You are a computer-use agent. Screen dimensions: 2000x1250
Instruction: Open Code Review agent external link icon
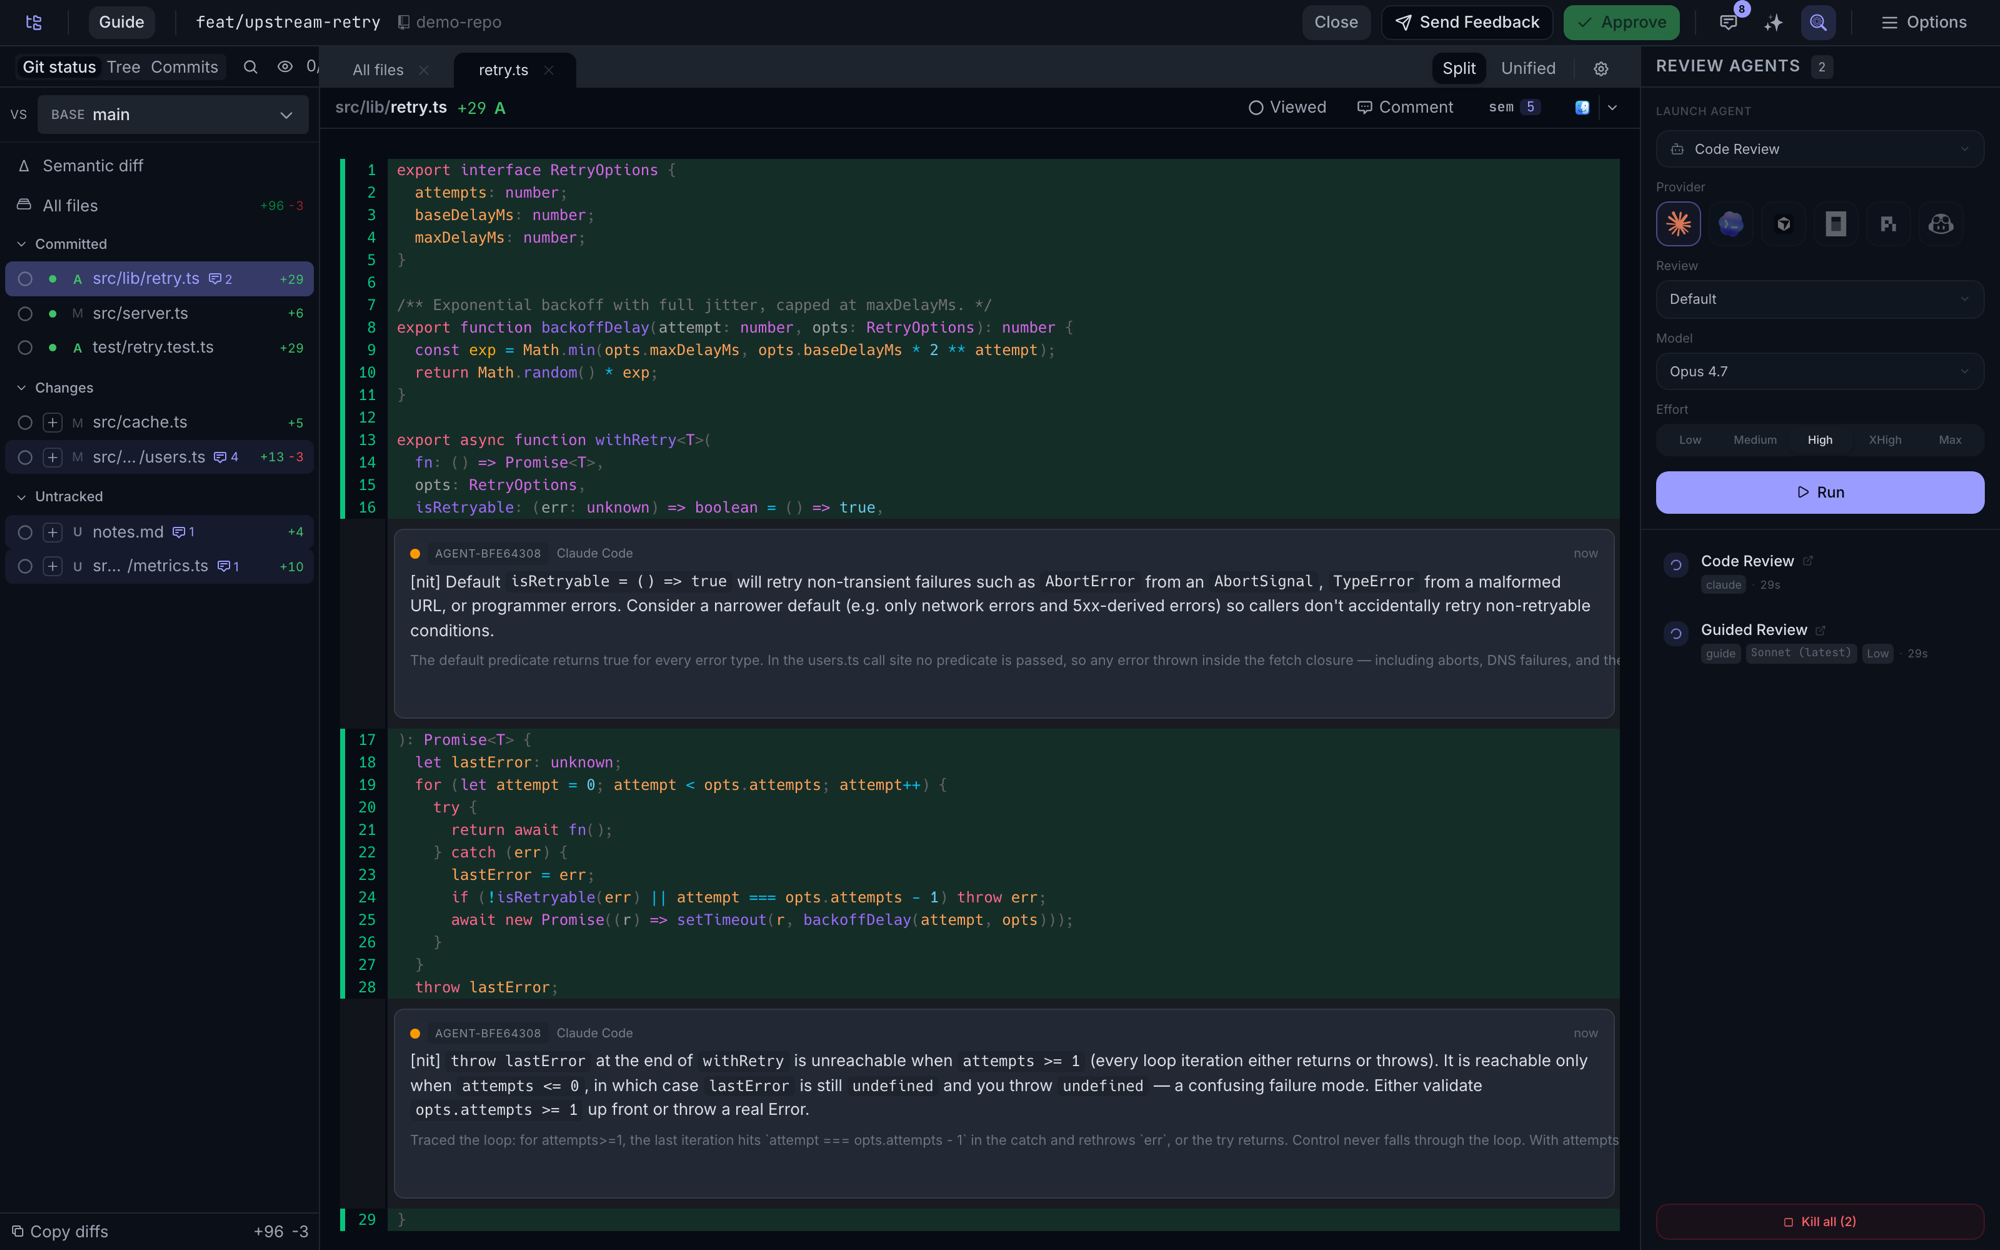point(1808,561)
